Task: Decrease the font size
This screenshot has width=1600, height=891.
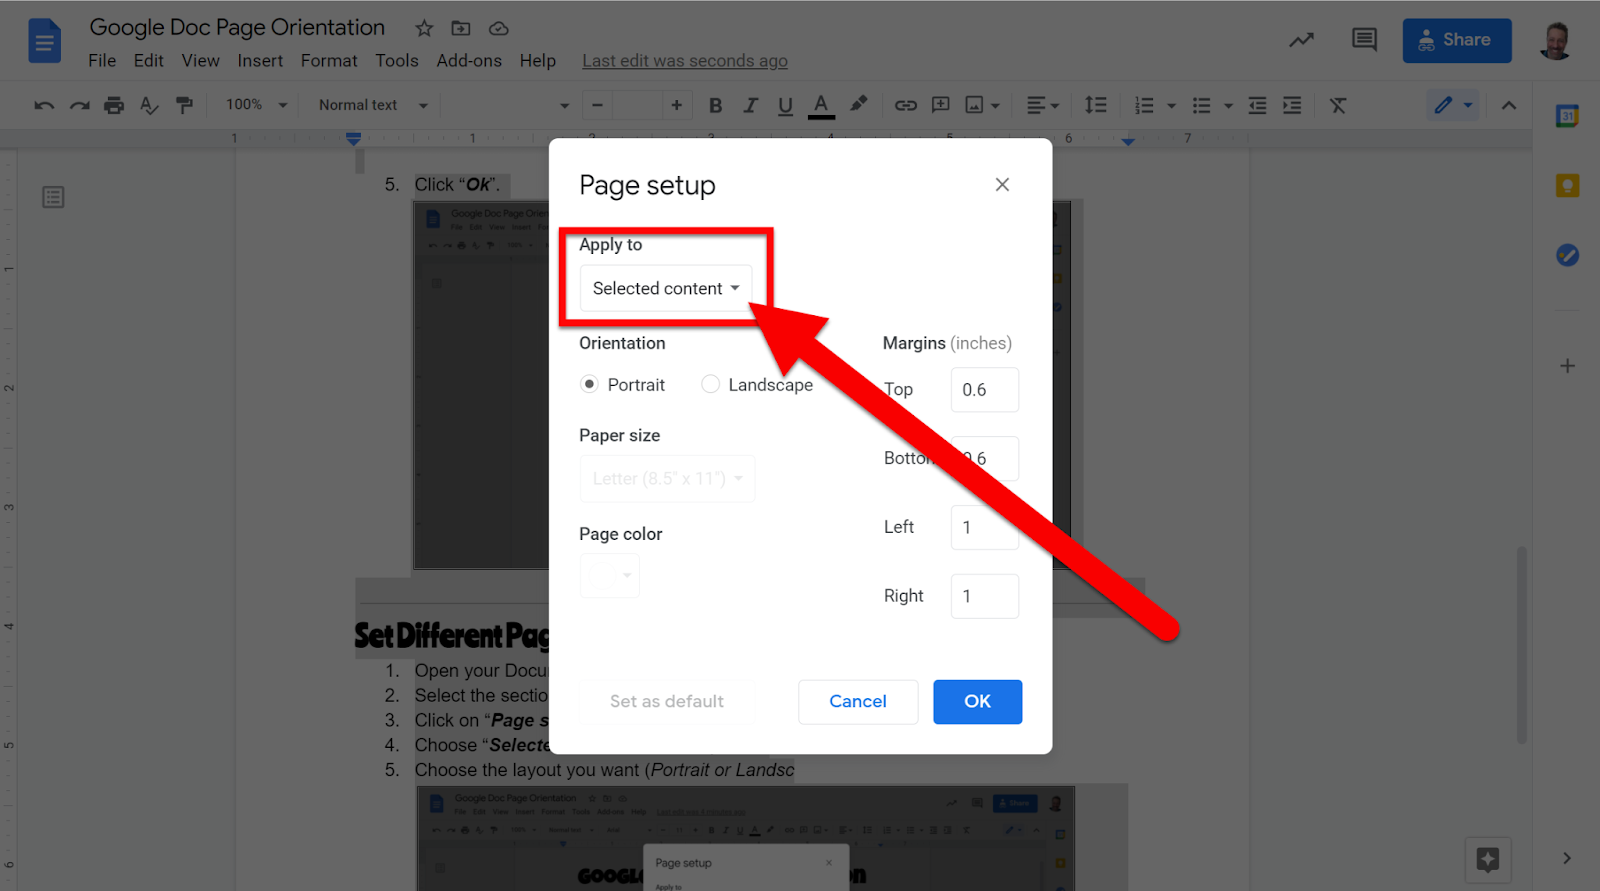Action: click(x=597, y=105)
